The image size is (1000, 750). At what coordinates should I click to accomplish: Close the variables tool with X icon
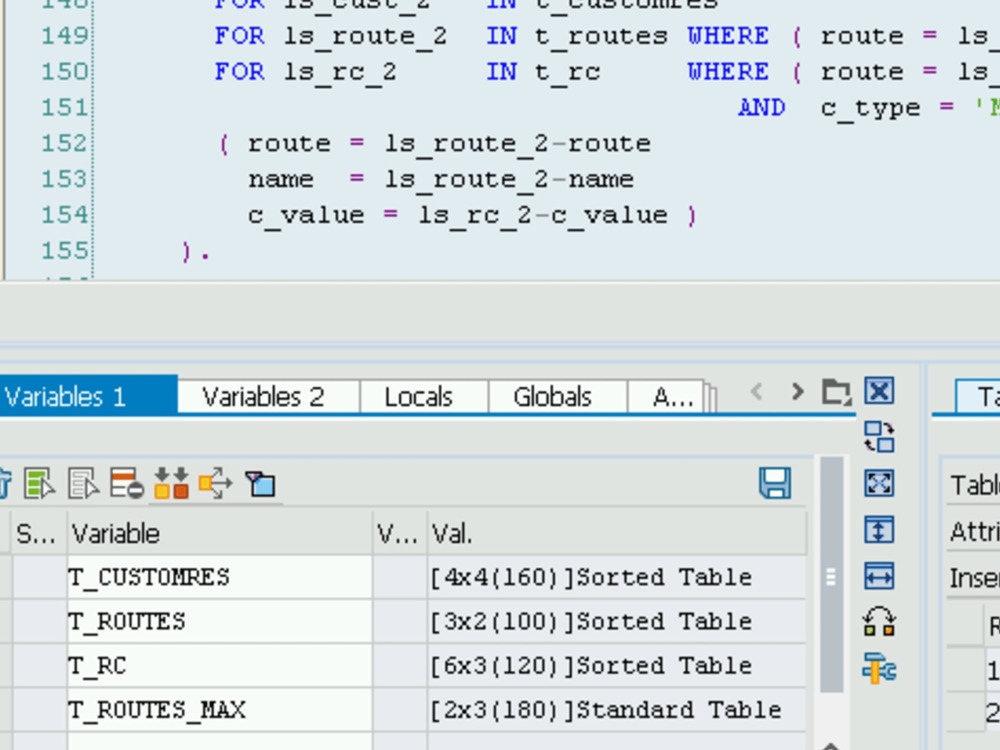tap(879, 390)
